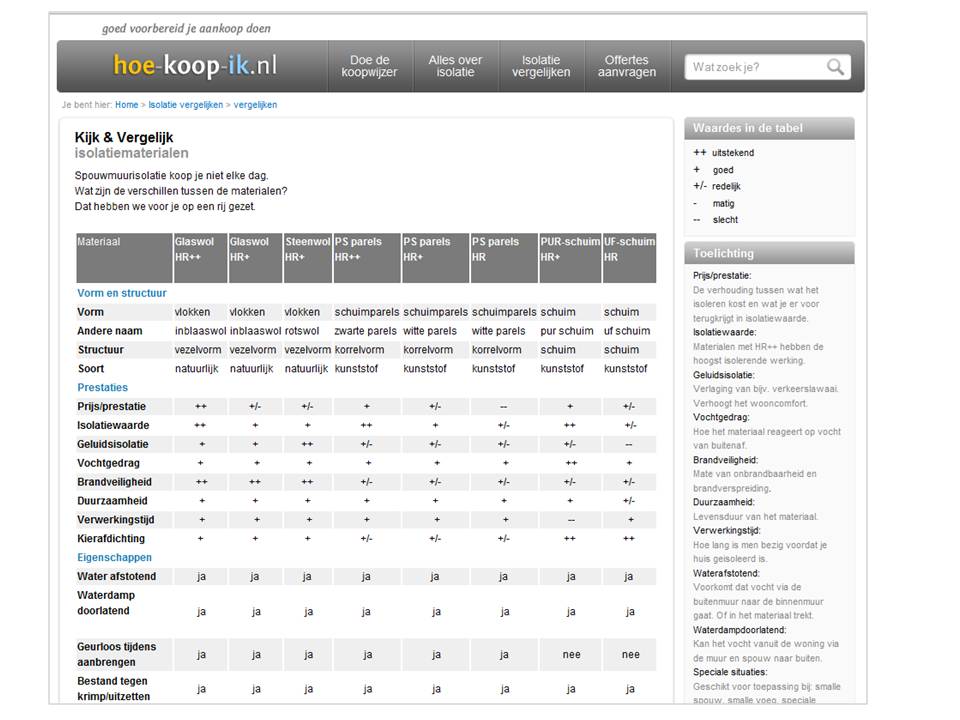The image size is (960, 720).
Task: Click the 'zwarte parels' table cell
Action: coord(366,331)
